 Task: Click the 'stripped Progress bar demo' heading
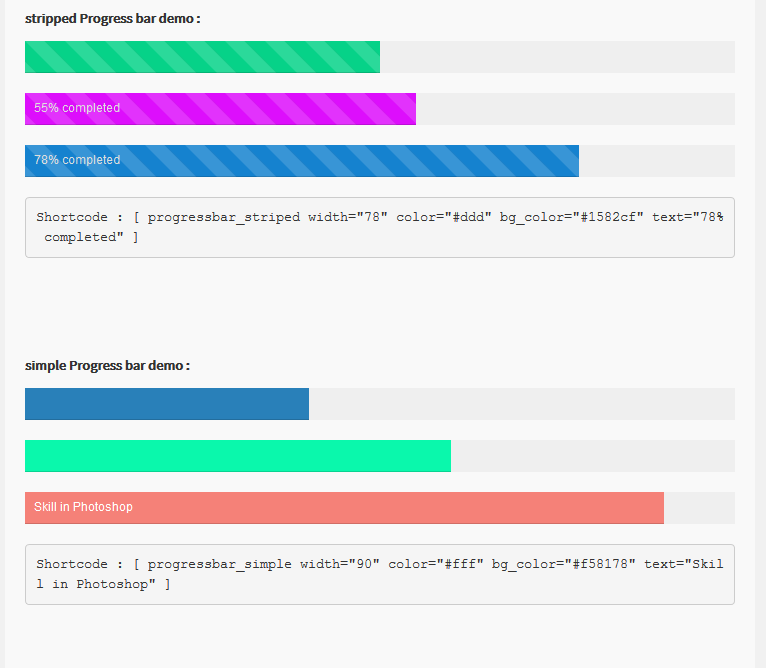(x=112, y=19)
